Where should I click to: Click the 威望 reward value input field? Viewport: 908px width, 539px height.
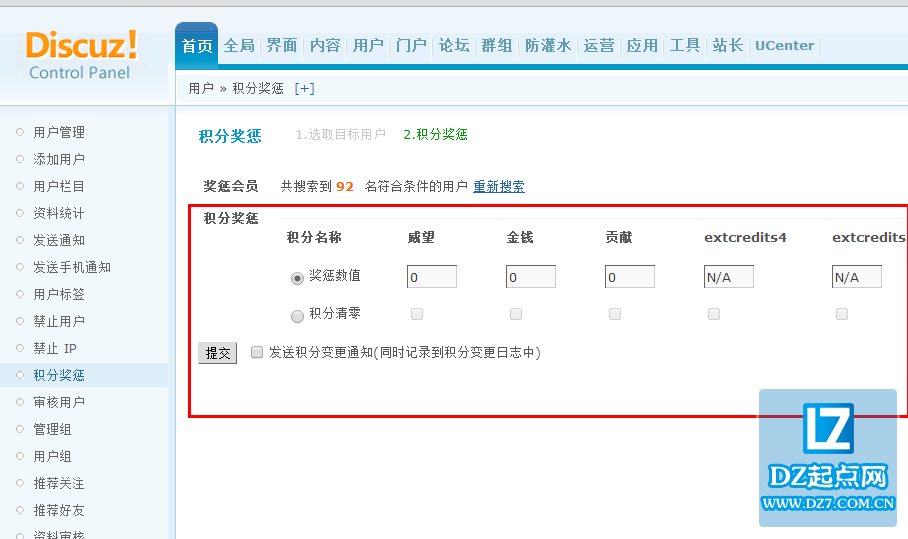tap(432, 277)
